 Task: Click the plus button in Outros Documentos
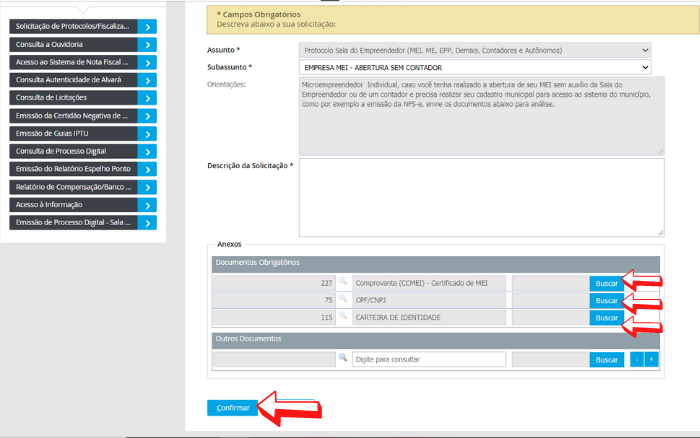click(652, 359)
